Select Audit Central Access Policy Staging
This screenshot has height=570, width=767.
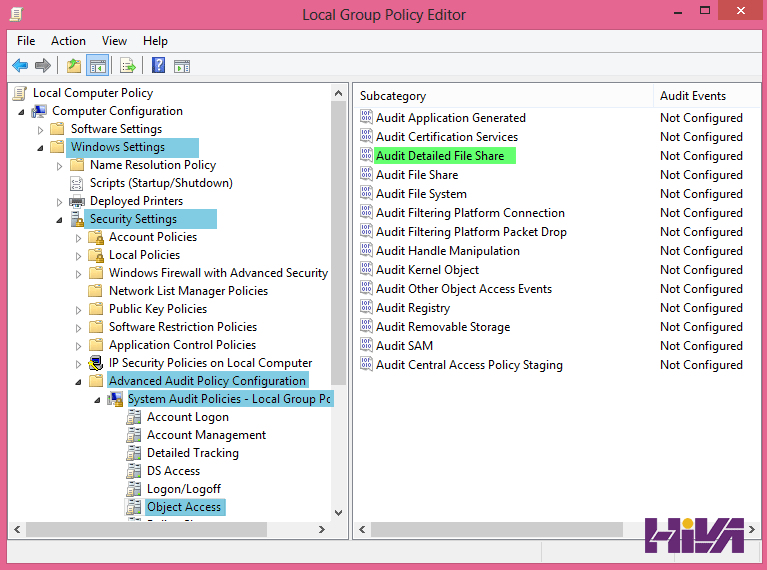[469, 365]
